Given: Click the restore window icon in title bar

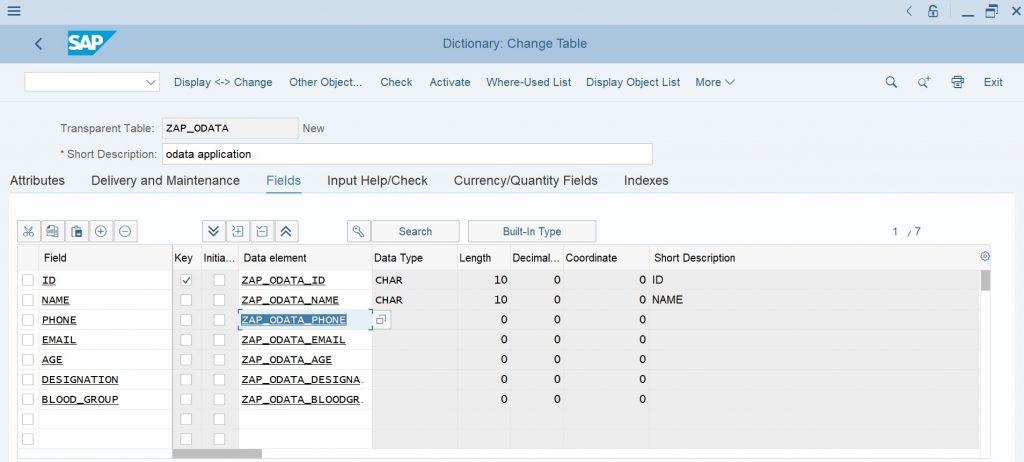Looking at the screenshot, I should coord(992,11).
